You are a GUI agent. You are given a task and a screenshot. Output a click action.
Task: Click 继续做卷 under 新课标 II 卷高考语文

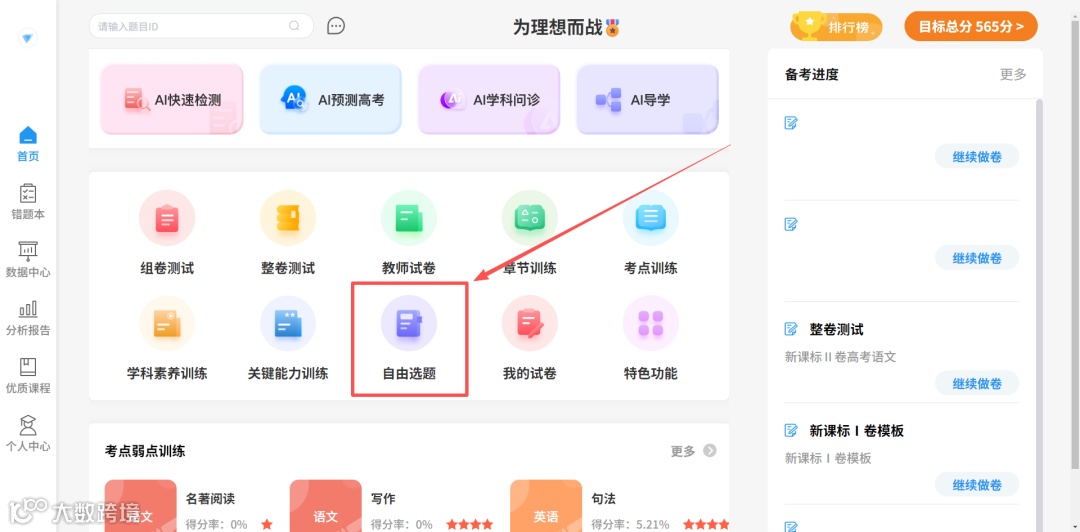coord(977,383)
